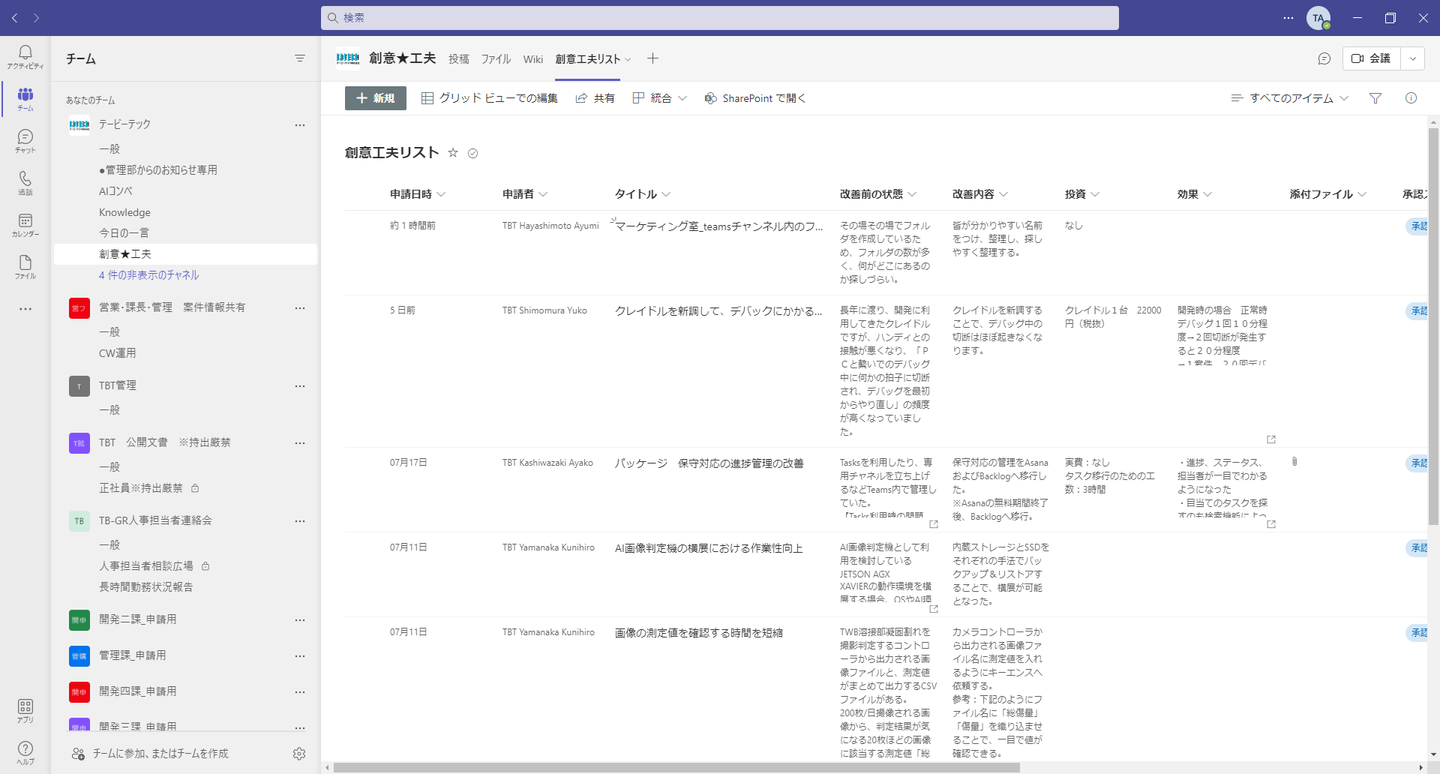This screenshot has width=1440, height=774.
Task: Open the Activity feed icon
Action: [25, 57]
